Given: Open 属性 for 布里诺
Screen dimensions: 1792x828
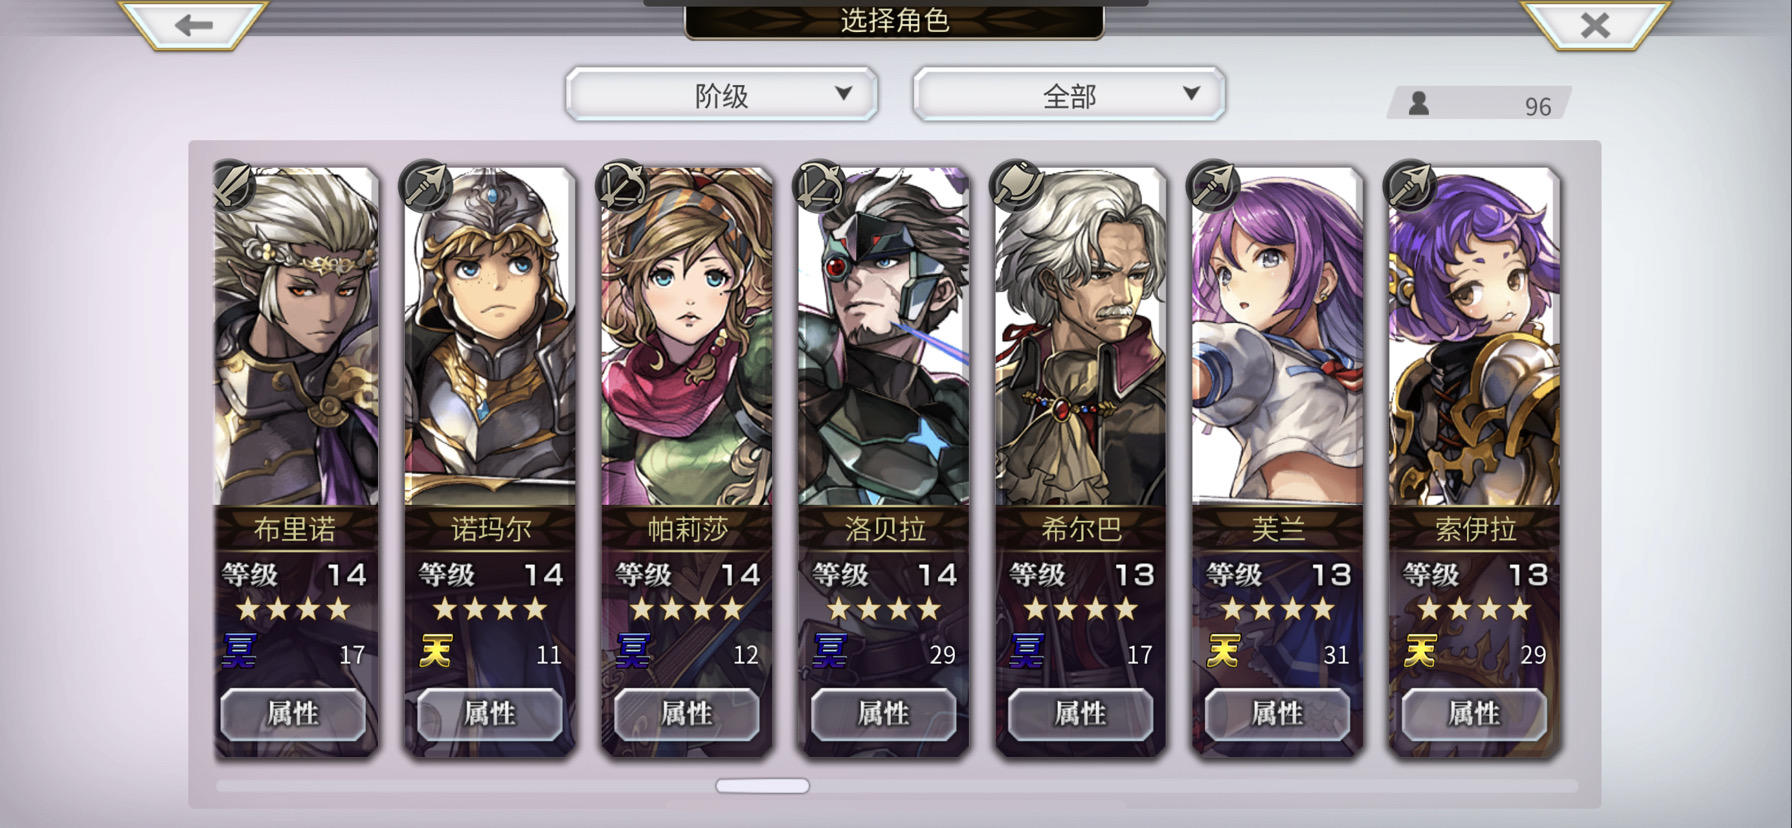Looking at the screenshot, I should click(x=293, y=714).
